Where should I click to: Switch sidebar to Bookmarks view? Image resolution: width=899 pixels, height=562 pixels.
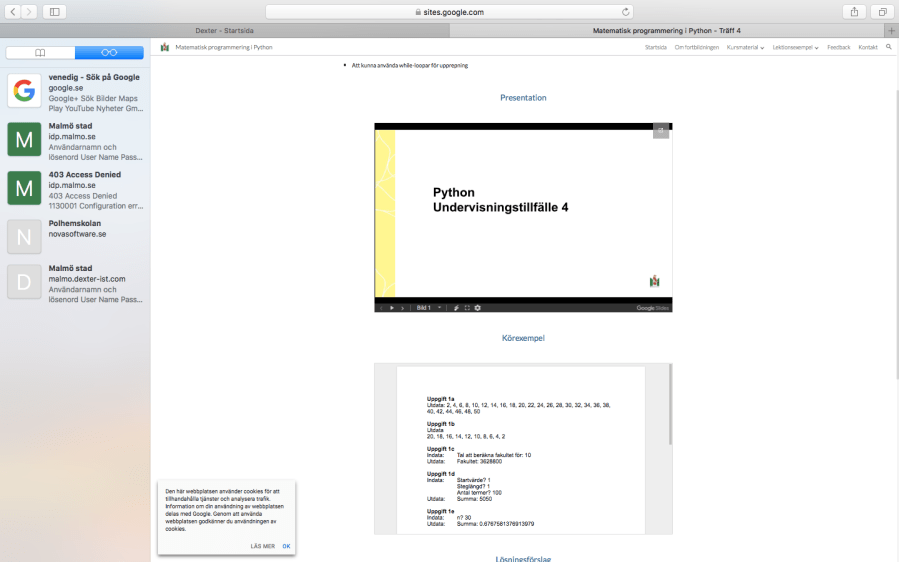[x=40, y=52]
